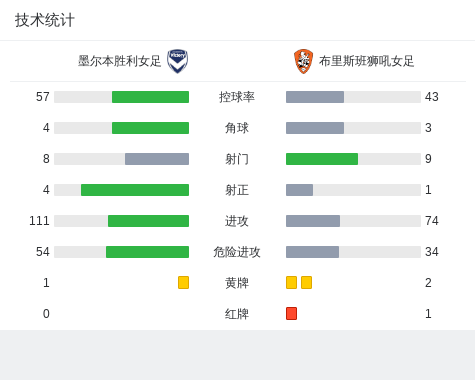Viewport: 475px width, 380px height.
Task: Click the green shots bar for Brisbane
Action: (x=322, y=159)
